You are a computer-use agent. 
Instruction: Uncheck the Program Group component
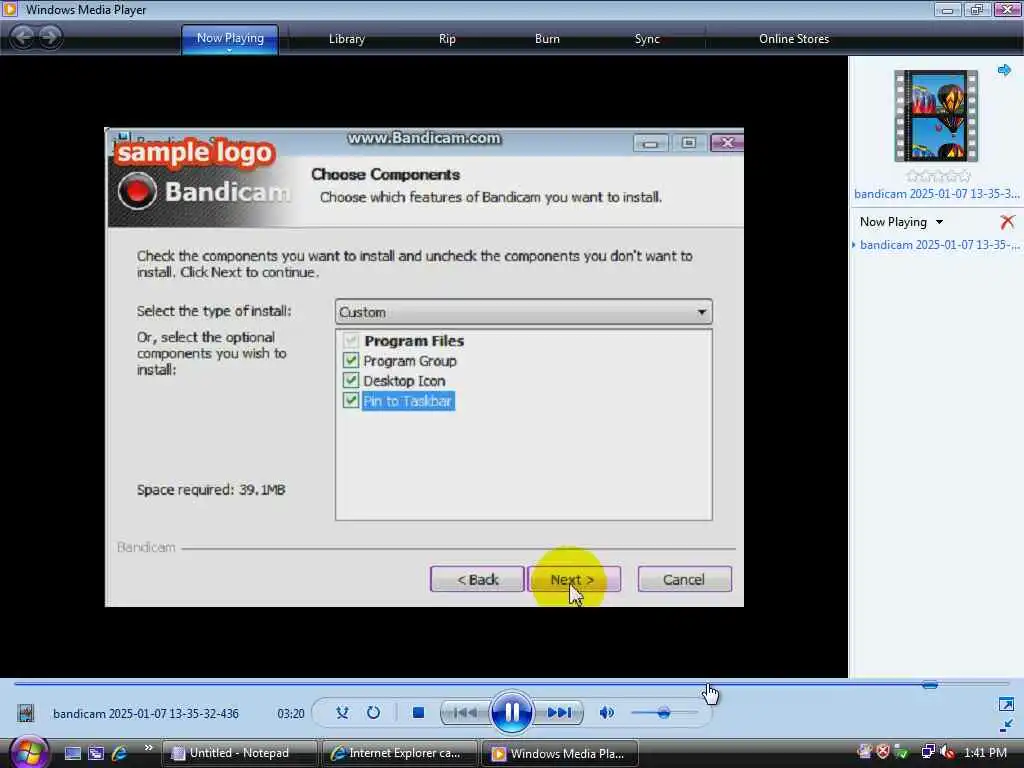tap(351, 360)
